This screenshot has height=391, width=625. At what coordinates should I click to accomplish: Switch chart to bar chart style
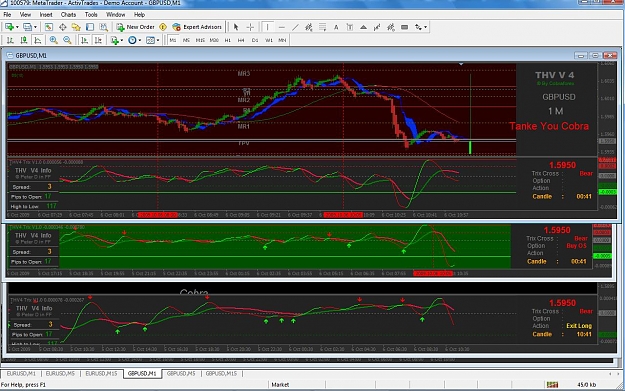(10, 40)
